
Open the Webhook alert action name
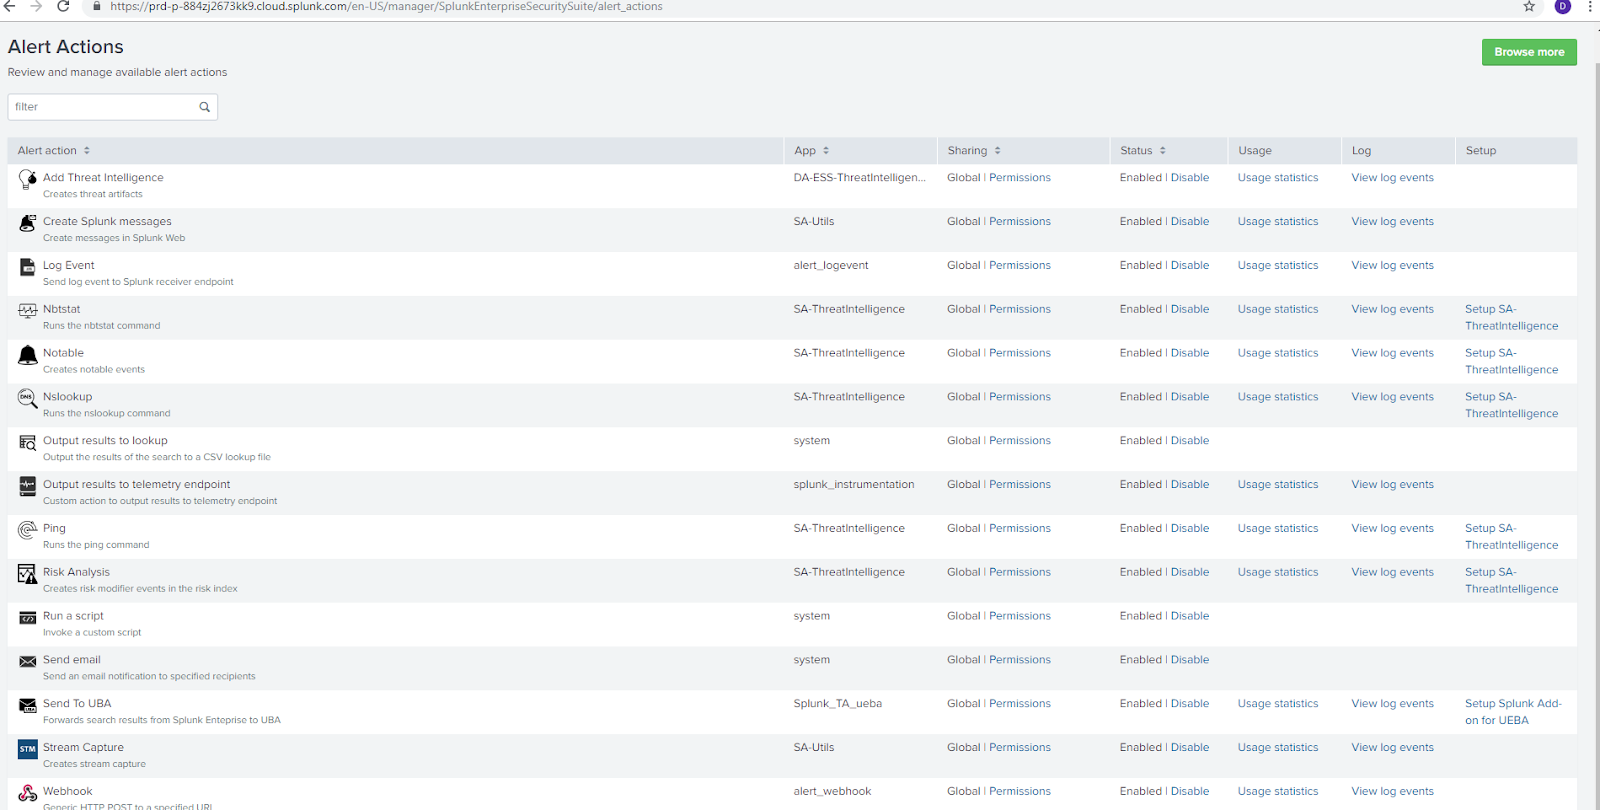point(67,792)
